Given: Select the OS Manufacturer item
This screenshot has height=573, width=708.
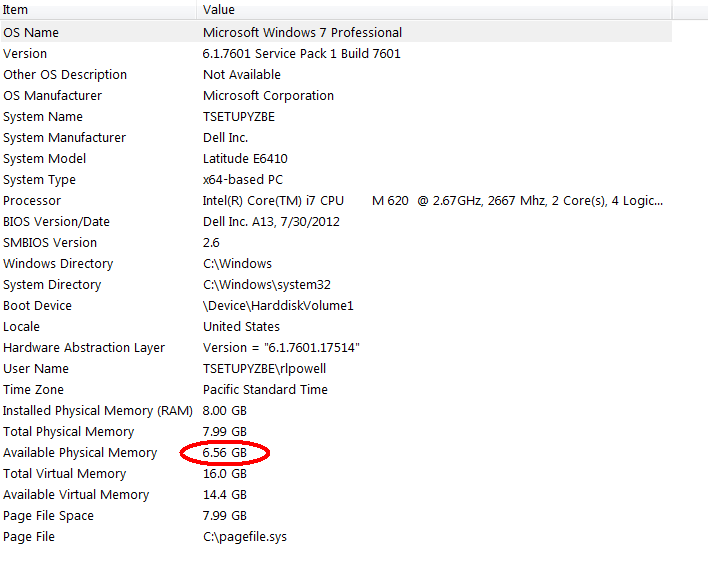Looking at the screenshot, I should 52,96.
